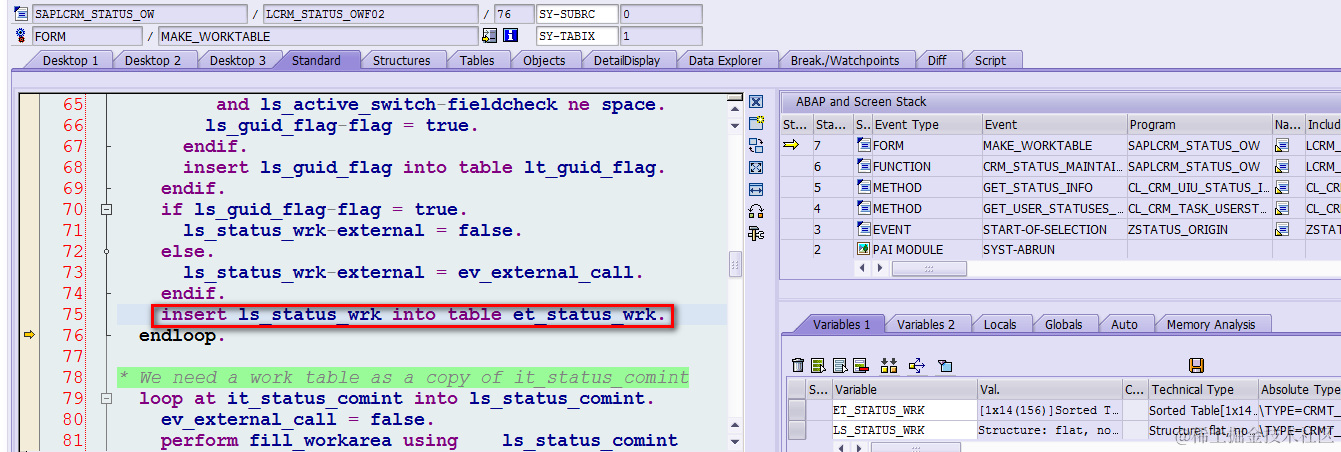Screen dimensions: 1341x452
Task: Click the funnel filter icon in the variables toolbar
Action: click(945, 366)
